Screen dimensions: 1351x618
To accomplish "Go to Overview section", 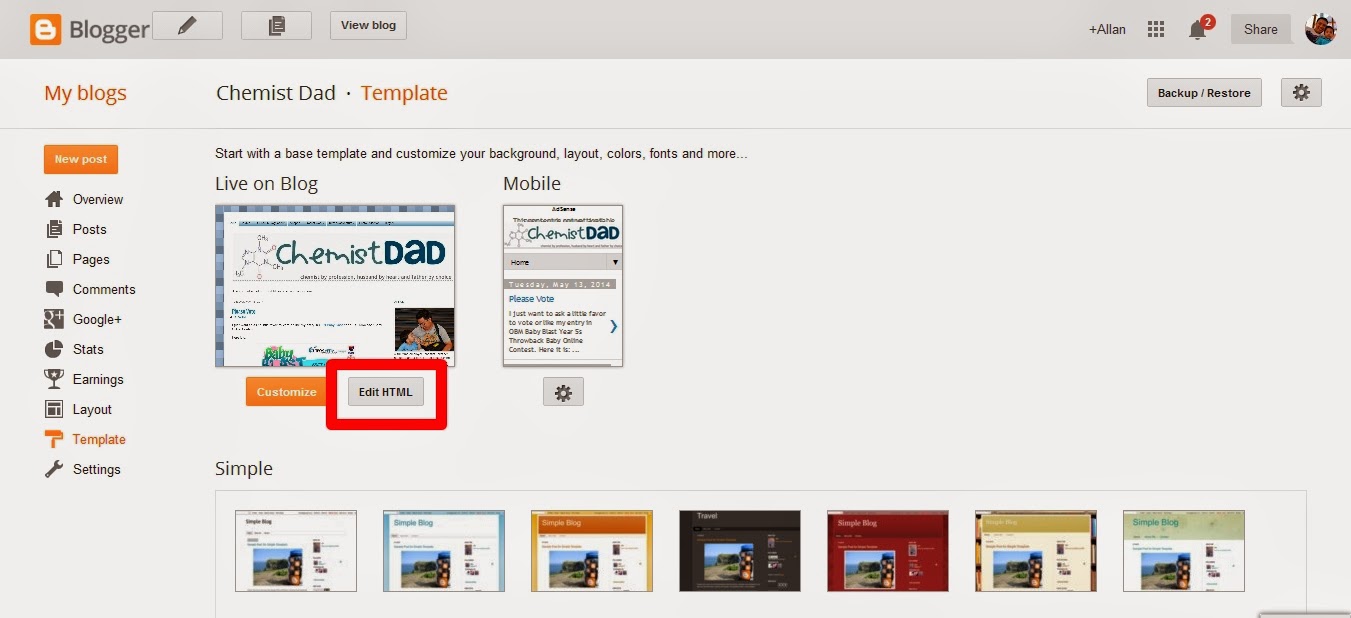I will click(x=98, y=199).
